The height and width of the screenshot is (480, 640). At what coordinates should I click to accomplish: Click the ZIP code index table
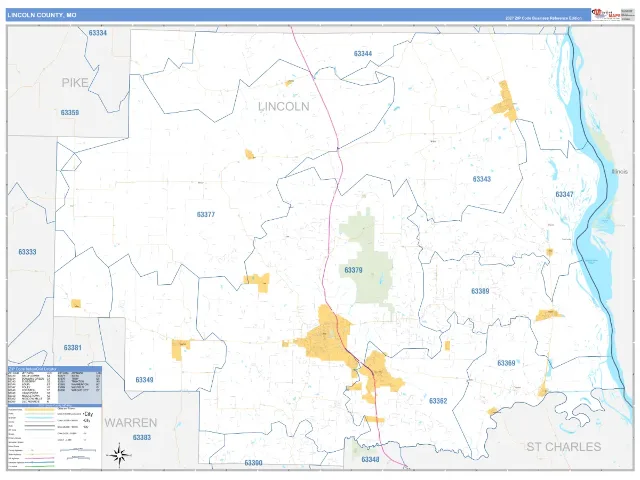tap(55, 385)
